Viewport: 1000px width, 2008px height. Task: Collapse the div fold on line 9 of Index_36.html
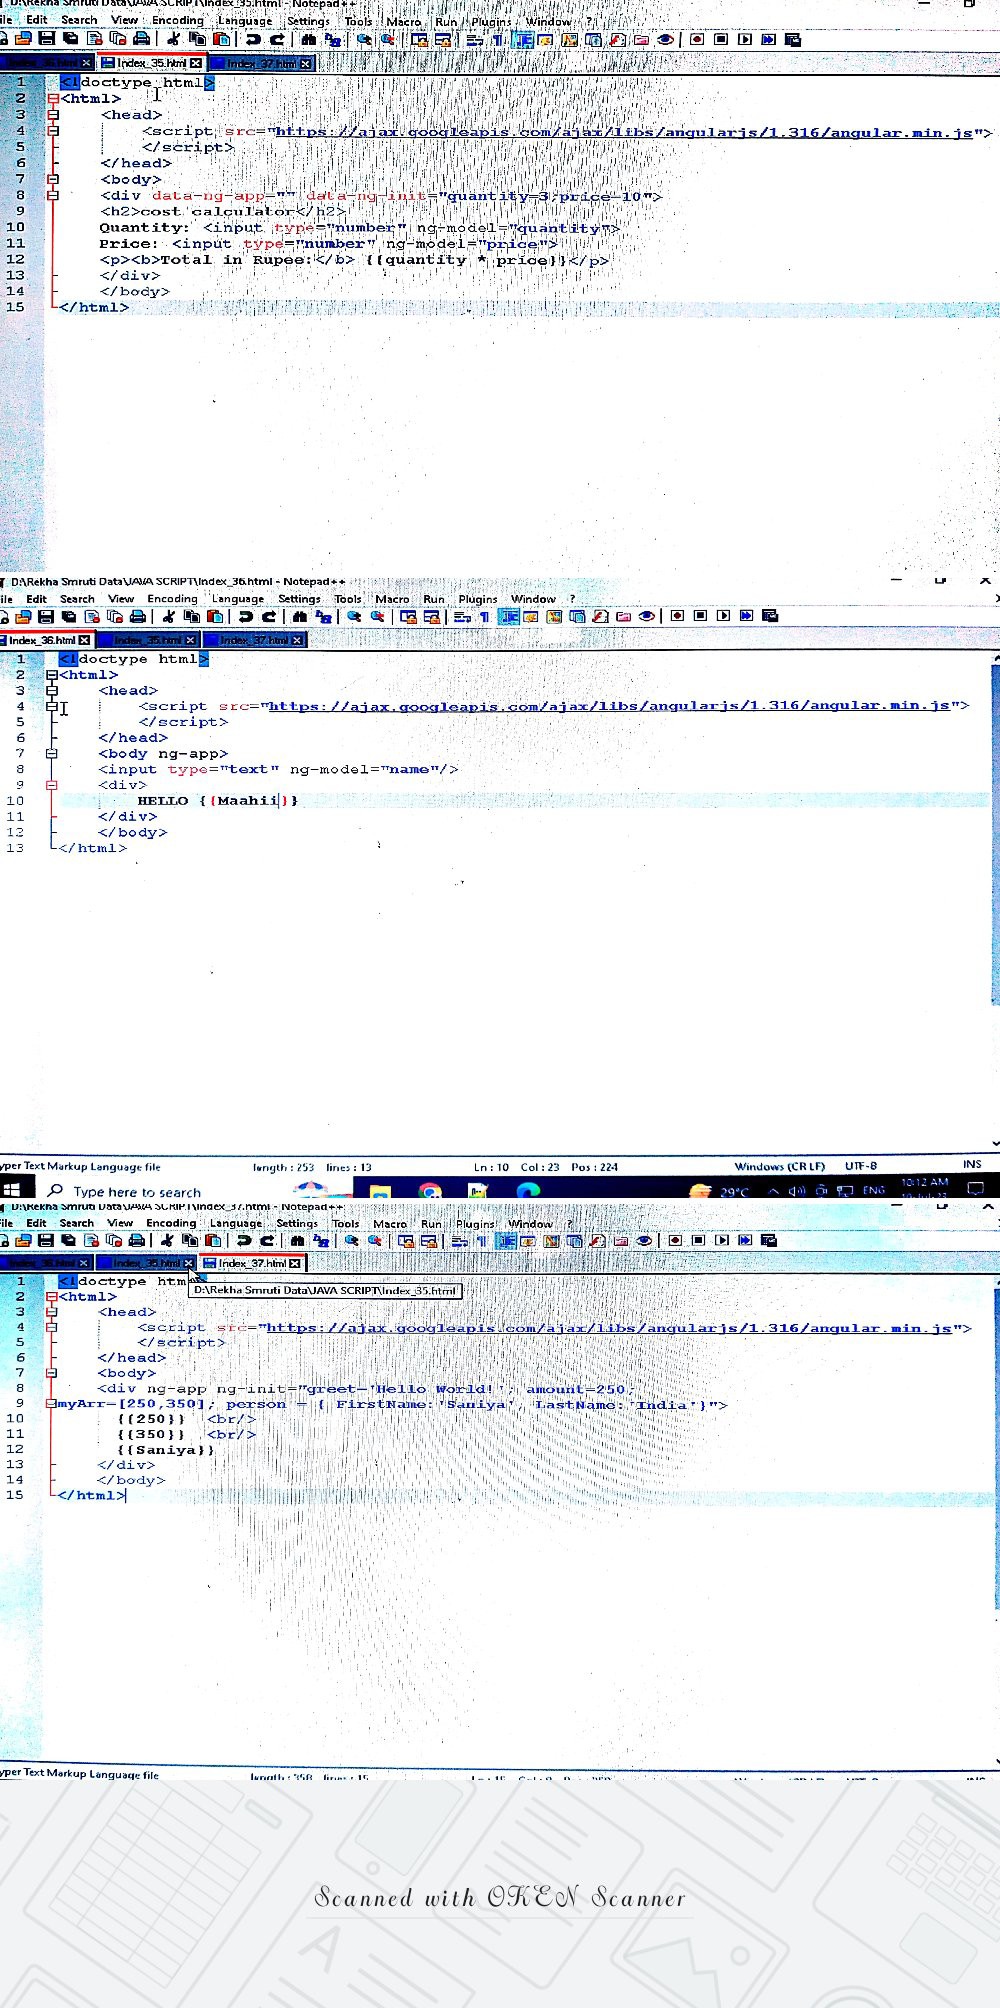[x=51, y=785]
